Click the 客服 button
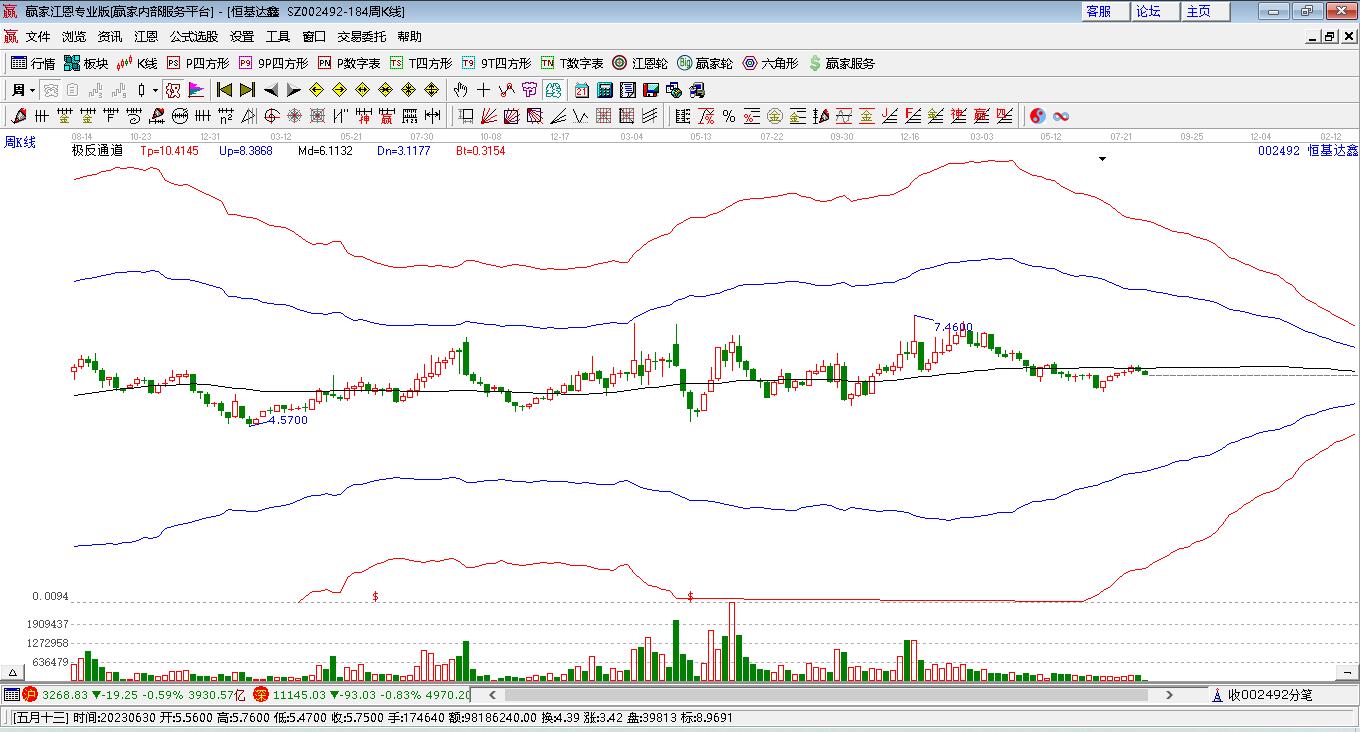 point(1098,11)
